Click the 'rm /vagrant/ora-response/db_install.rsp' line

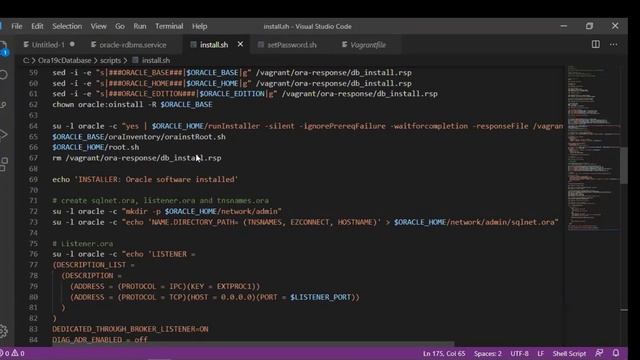click(137, 158)
